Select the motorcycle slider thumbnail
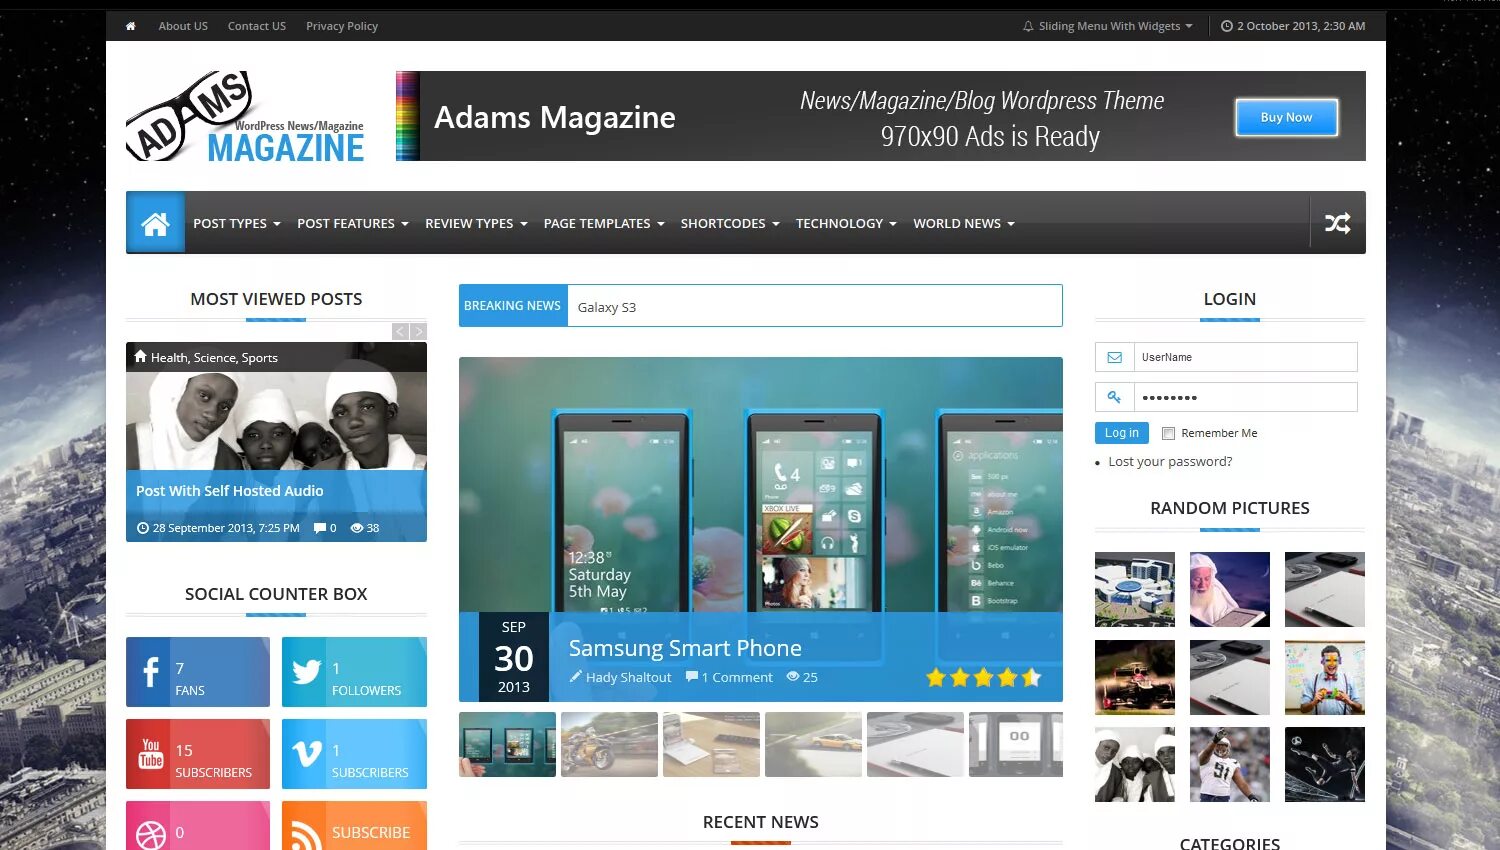1500x850 pixels. [609, 744]
